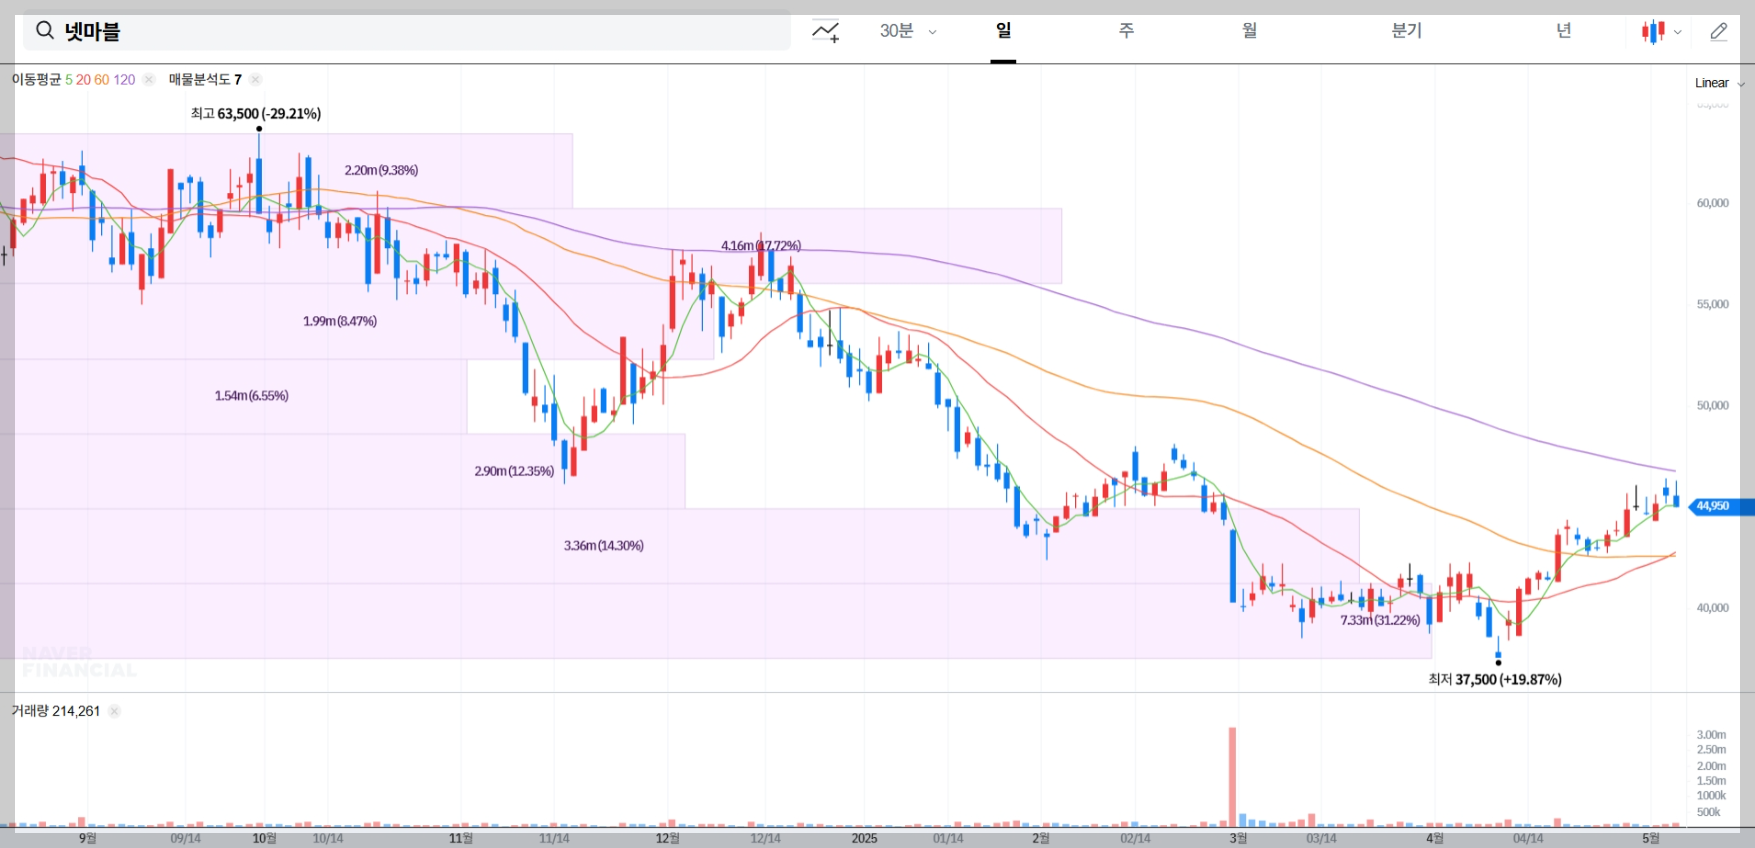
Task: Click the 12월 date axis label
Action: (x=667, y=838)
